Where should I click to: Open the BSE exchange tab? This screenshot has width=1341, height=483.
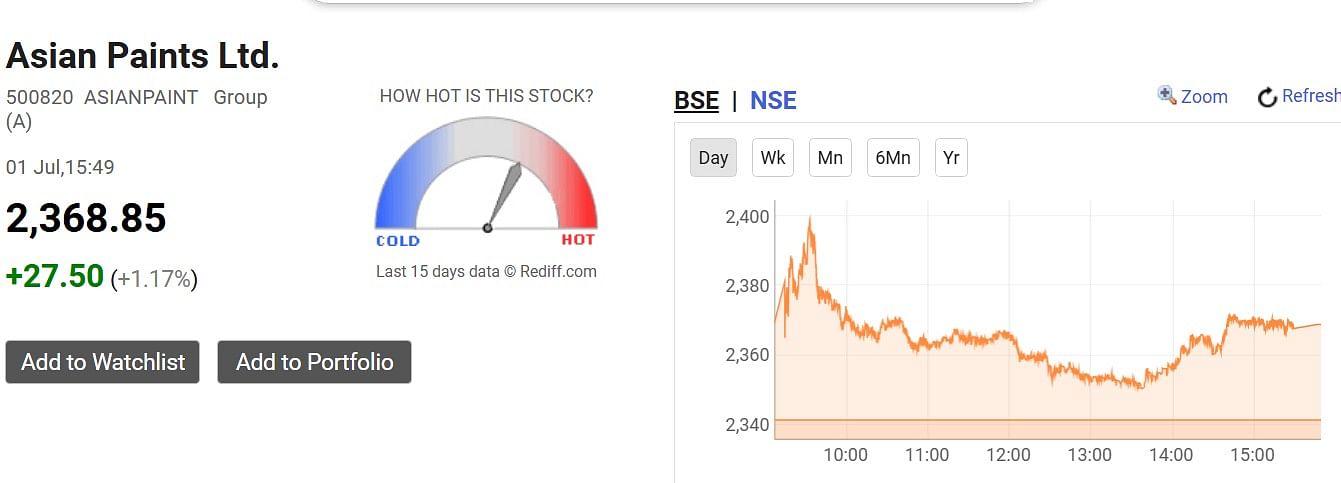[x=696, y=100]
